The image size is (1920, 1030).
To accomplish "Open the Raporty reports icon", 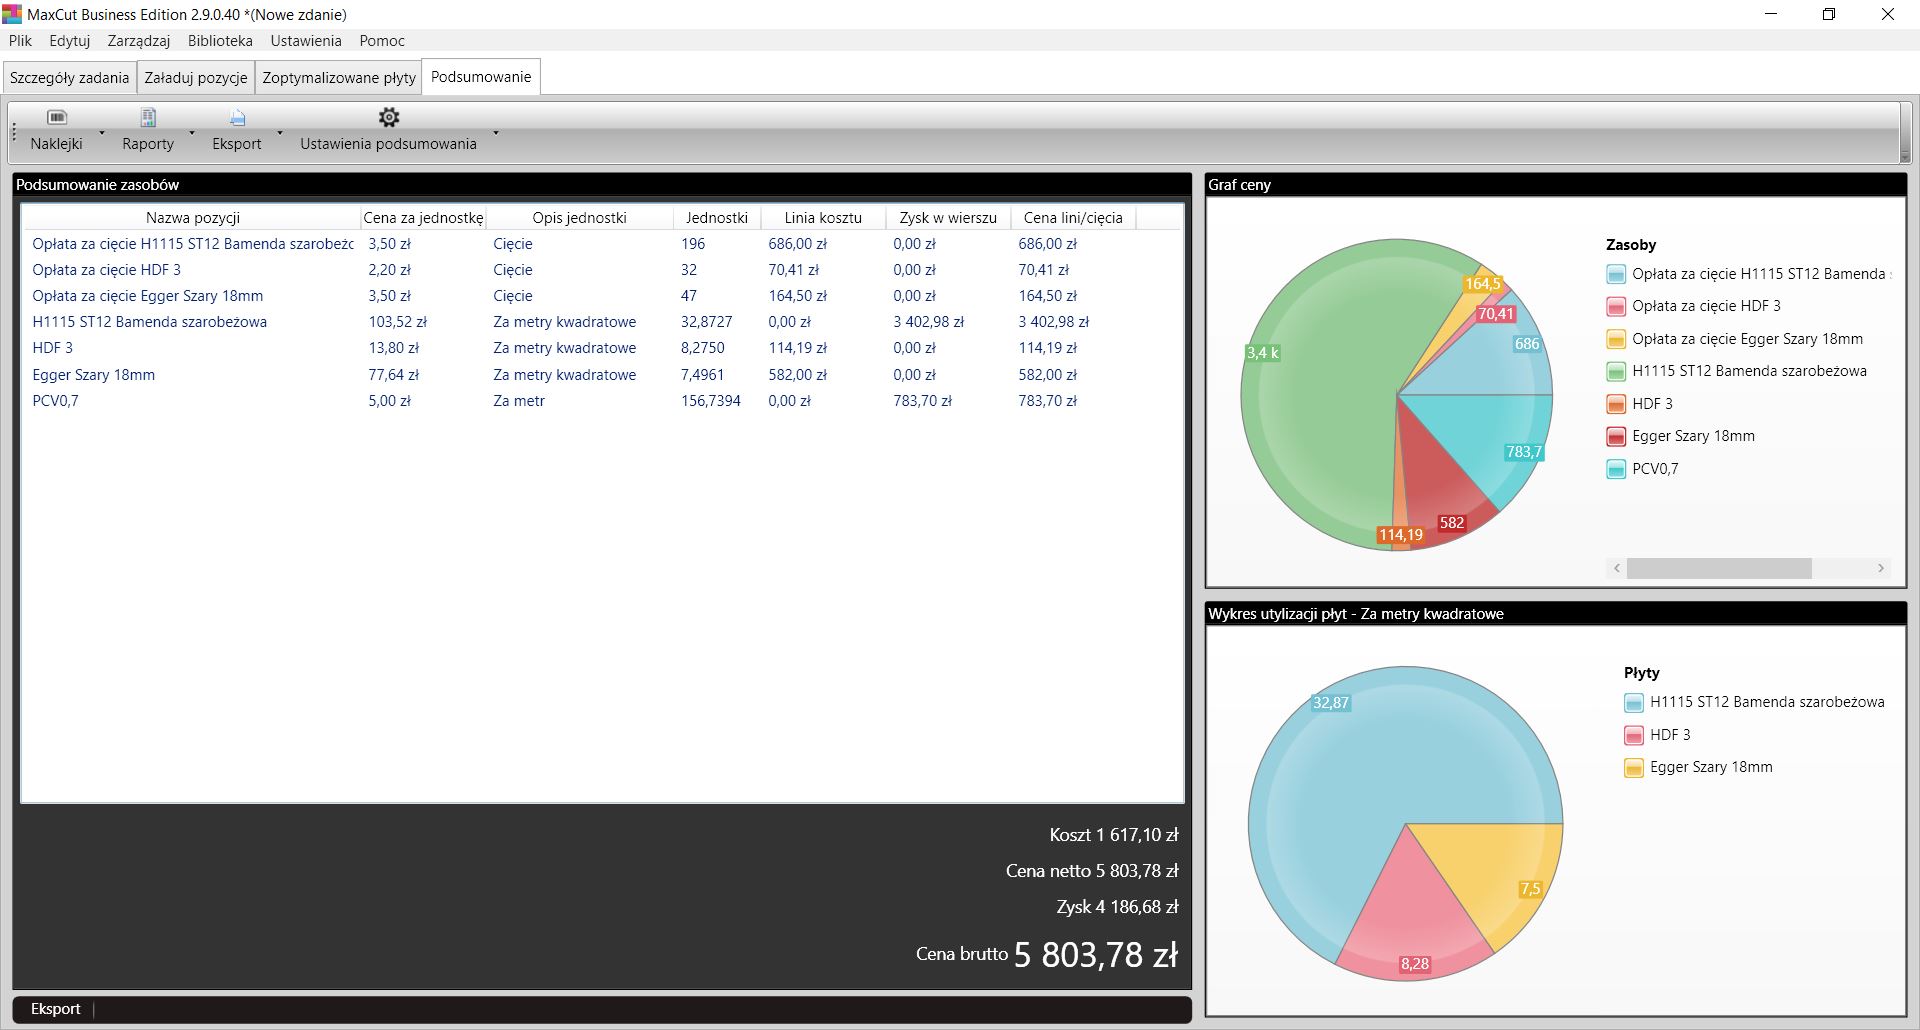I will tap(148, 118).
